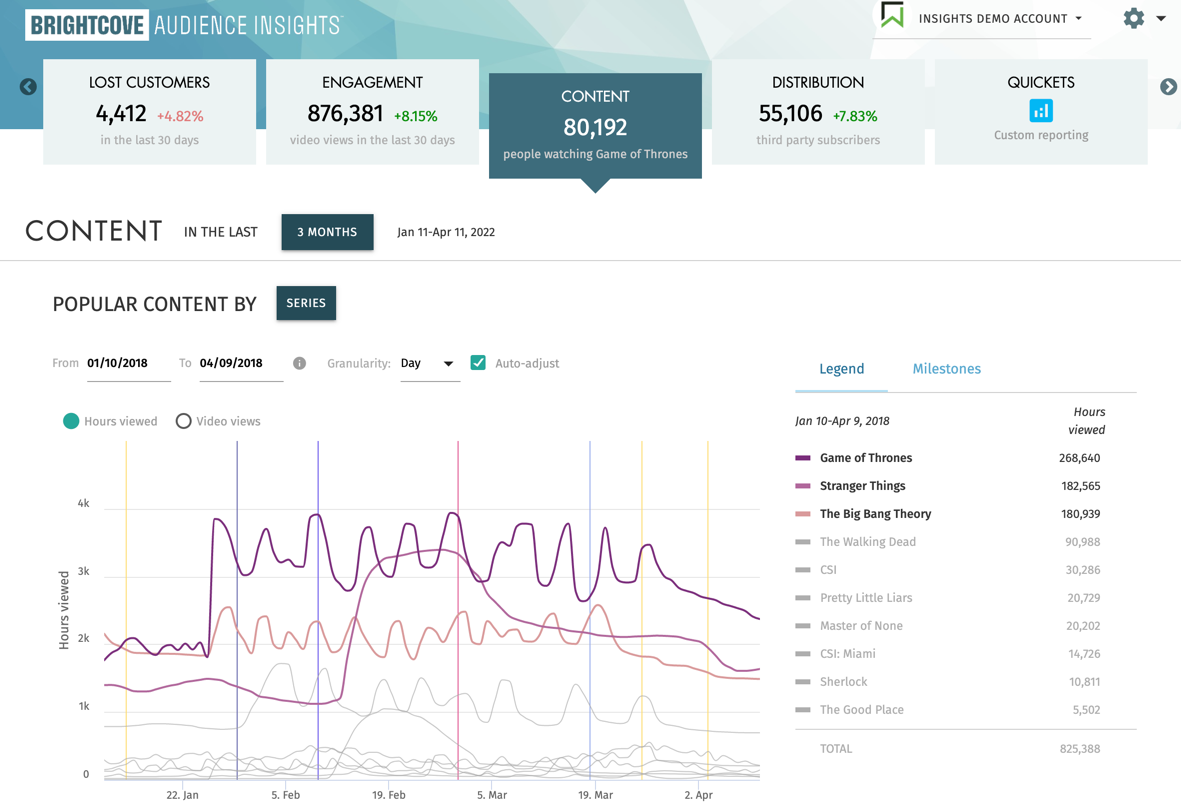Click the Brightcove account bookmark logo icon
The width and height of the screenshot is (1181, 808).
click(892, 15)
